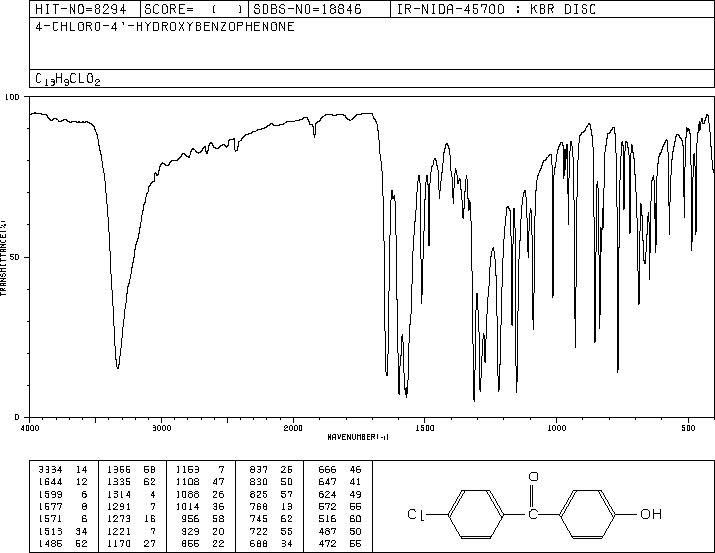The image size is (715, 553).
Task: Click the 100 label on transmittance axis
Action: tap(12, 97)
